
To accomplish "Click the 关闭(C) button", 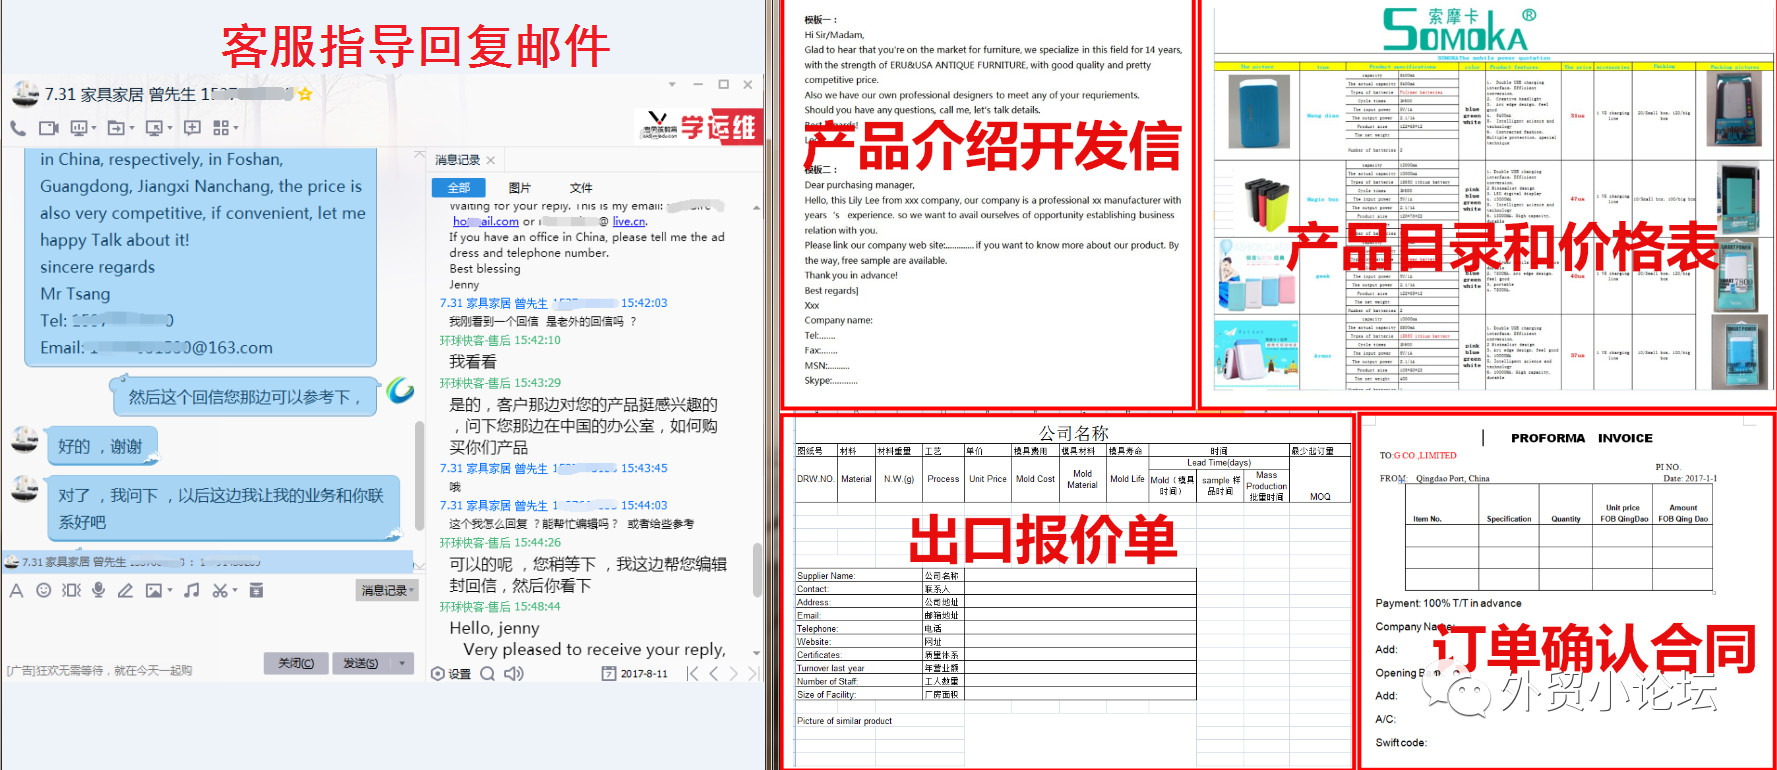I will click(x=296, y=663).
